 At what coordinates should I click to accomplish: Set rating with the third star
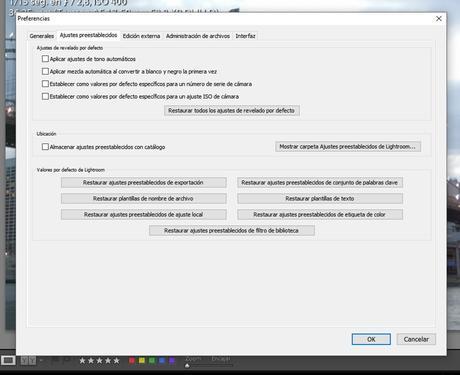[x=99, y=360]
